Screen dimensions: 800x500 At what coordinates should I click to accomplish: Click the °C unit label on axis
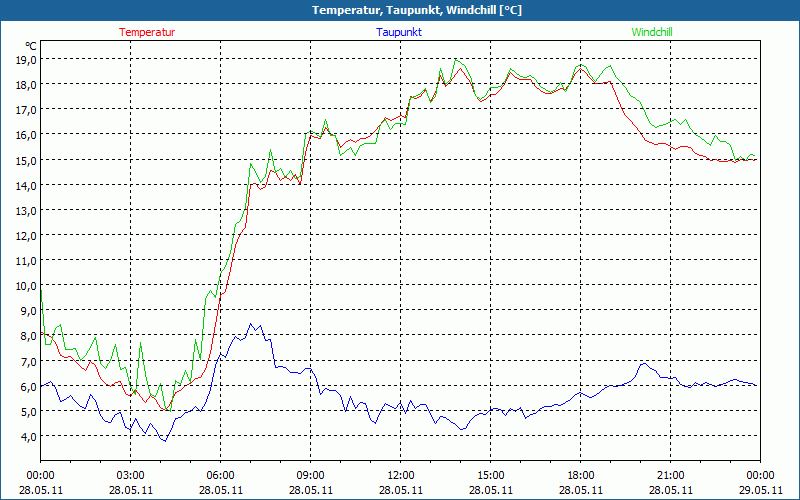tap(31, 46)
